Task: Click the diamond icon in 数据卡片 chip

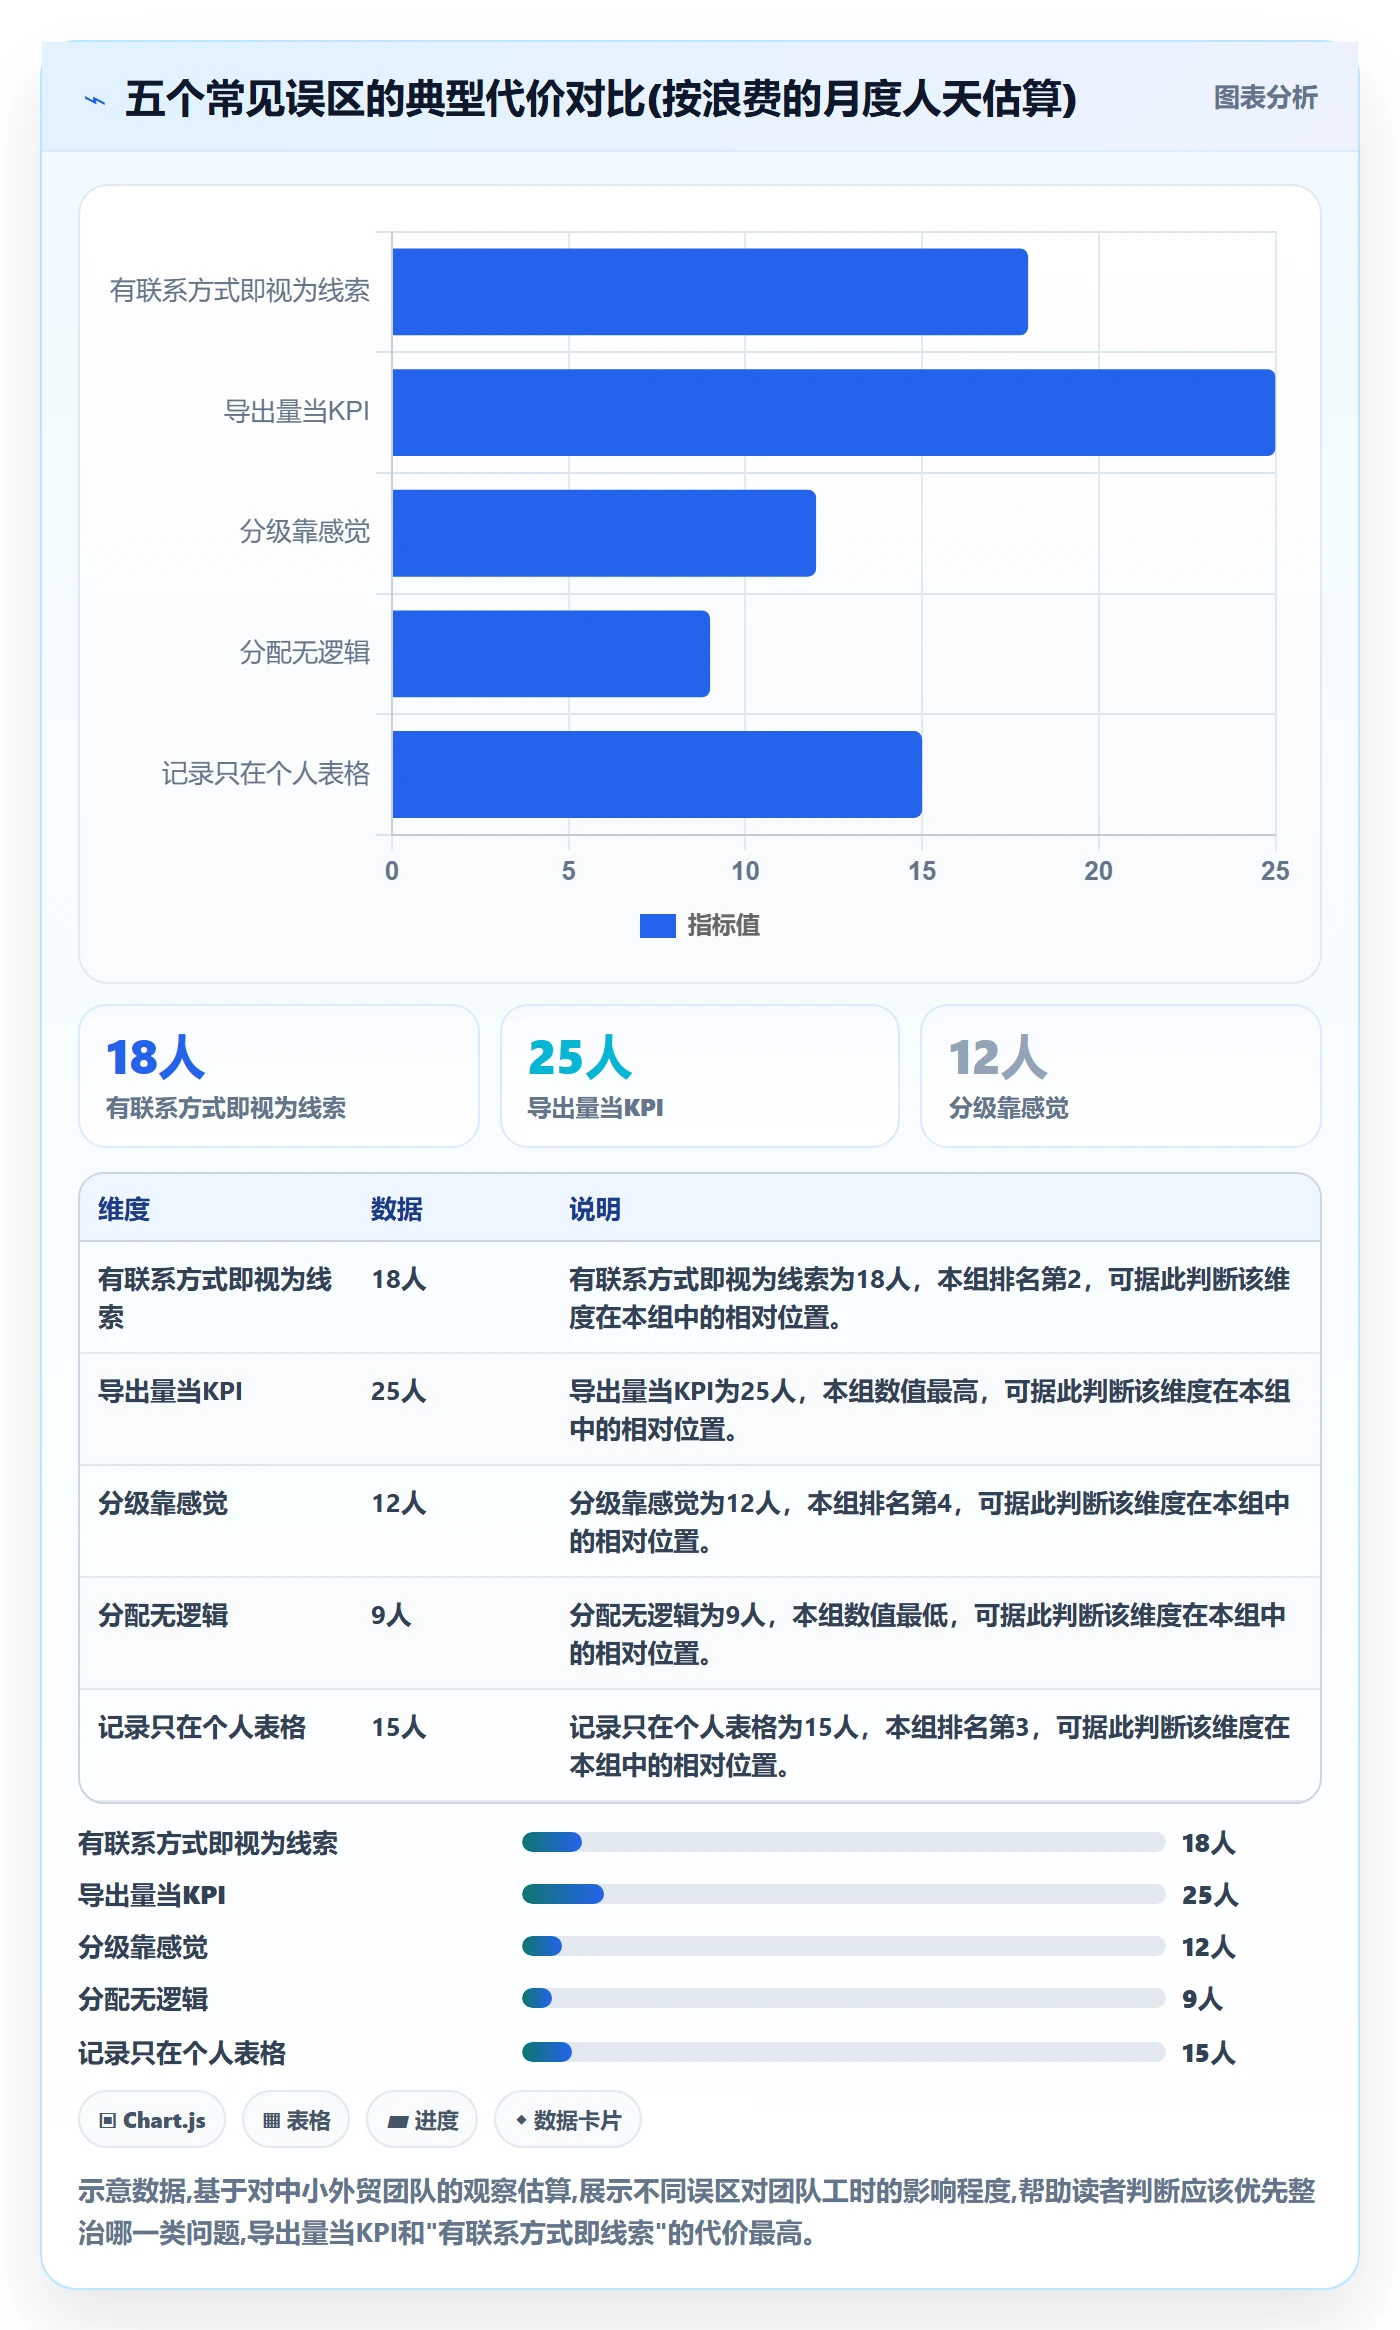Action: (x=521, y=2120)
